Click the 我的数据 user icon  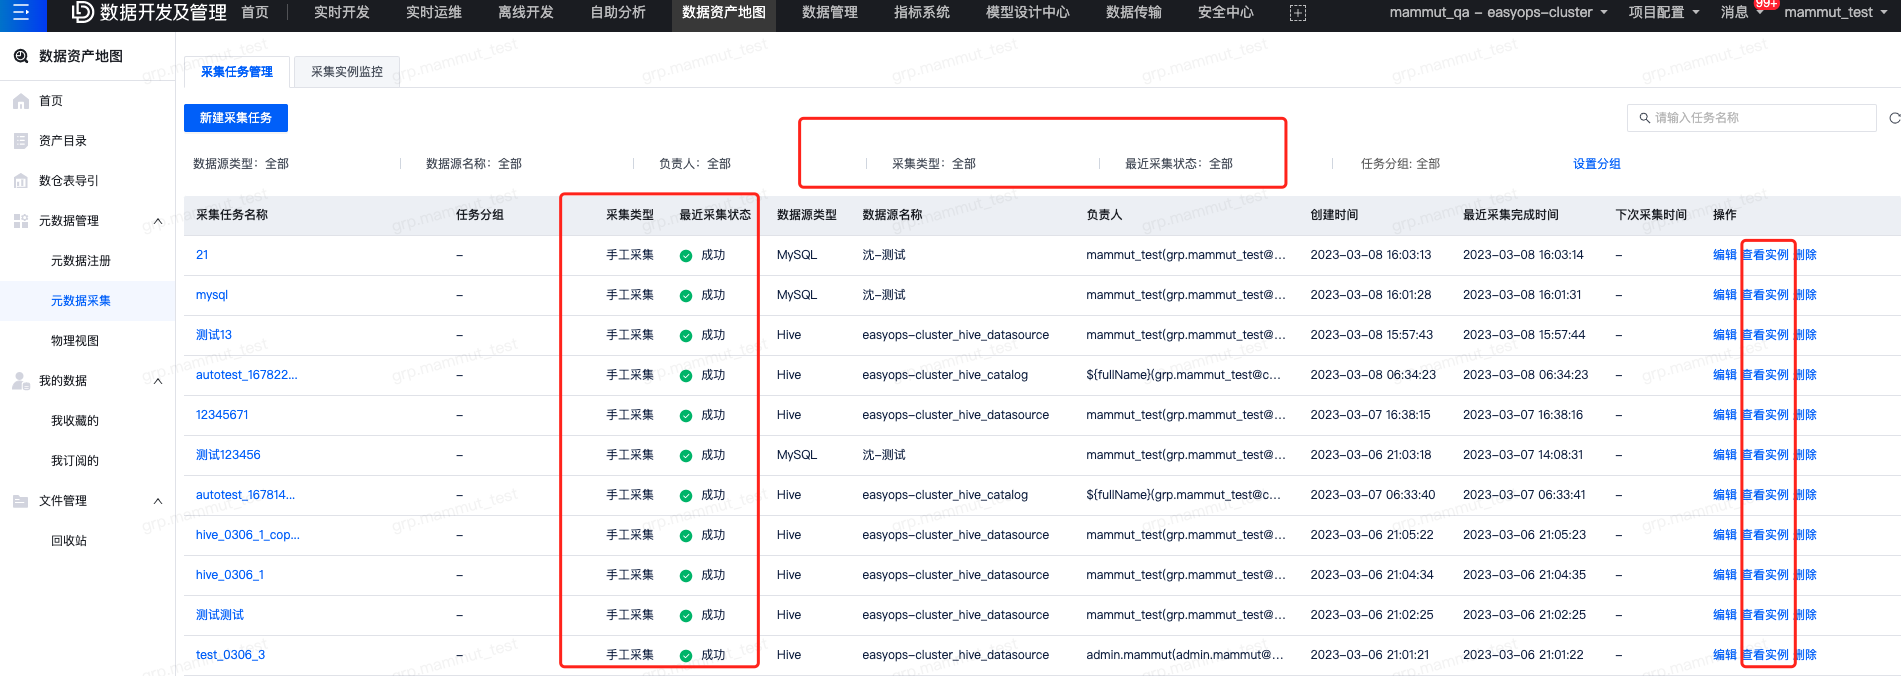coord(21,381)
